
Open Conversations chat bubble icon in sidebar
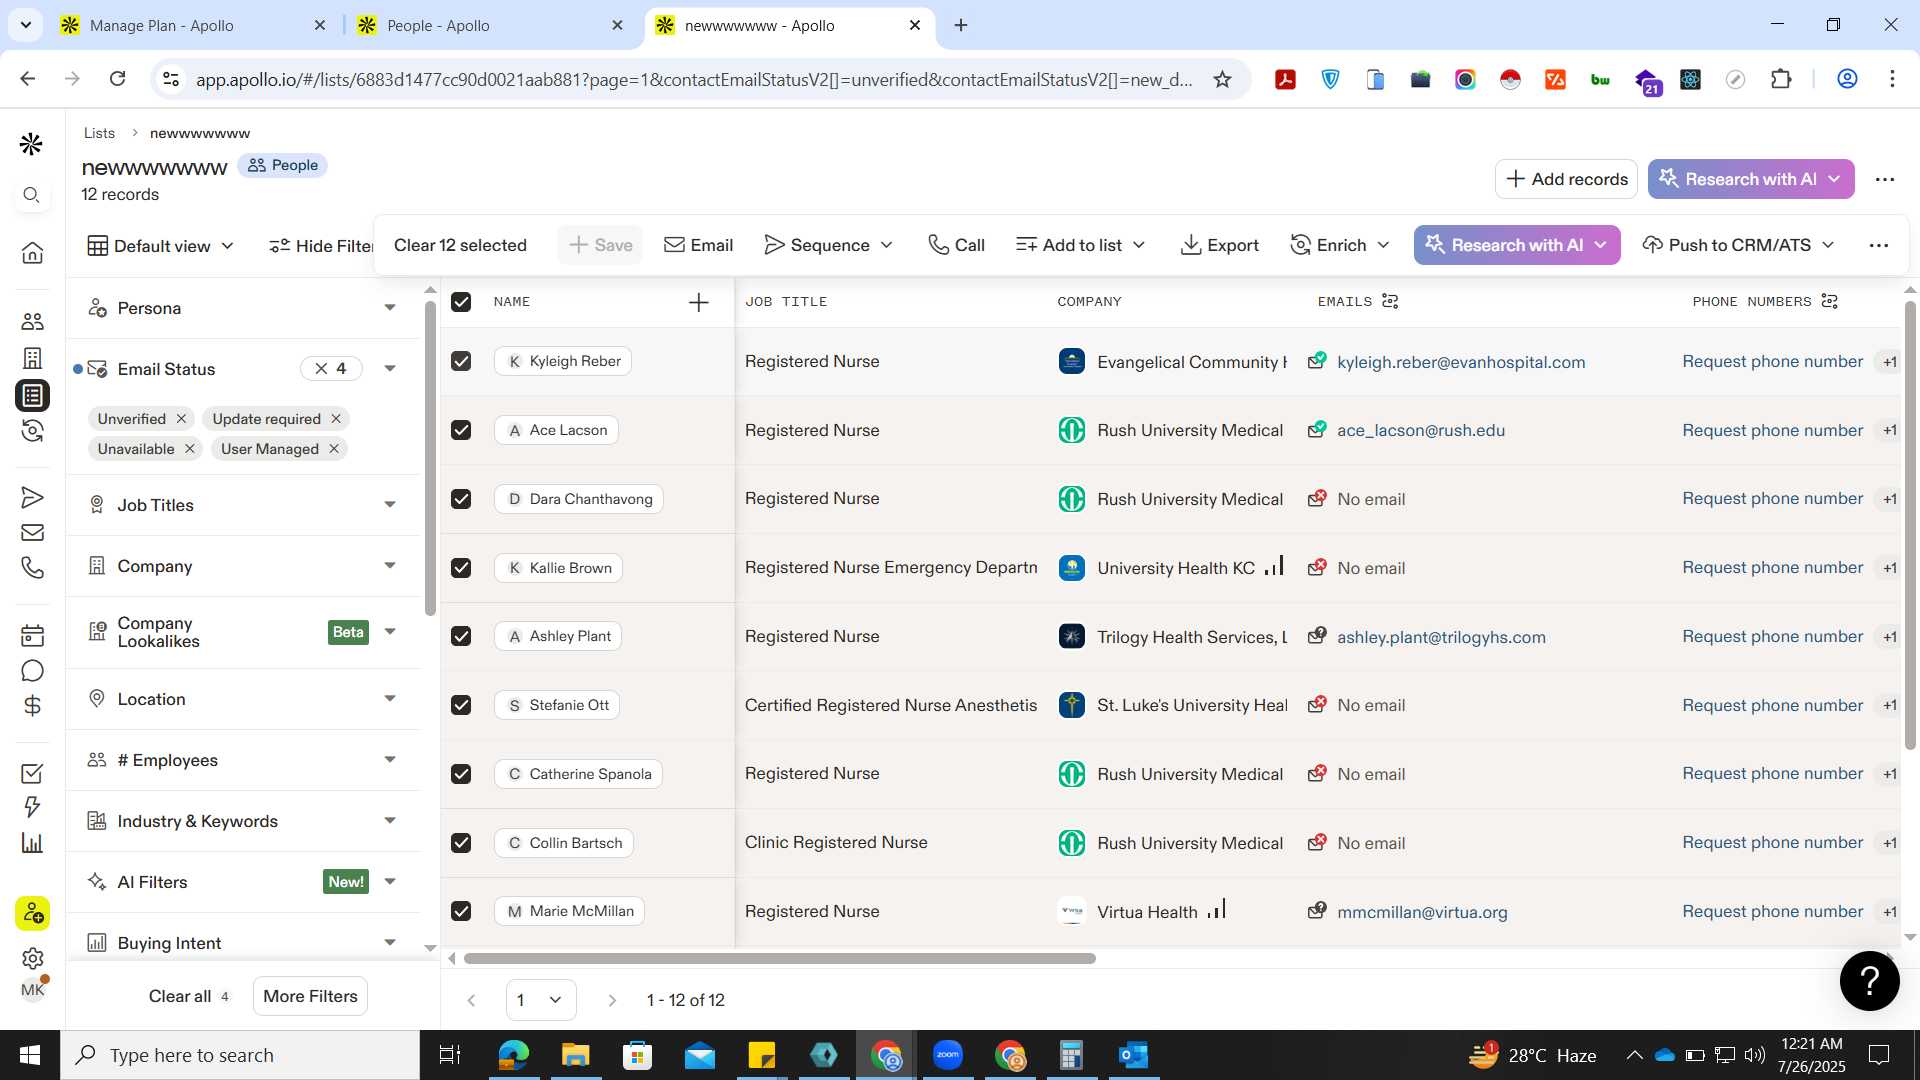point(32,671)
